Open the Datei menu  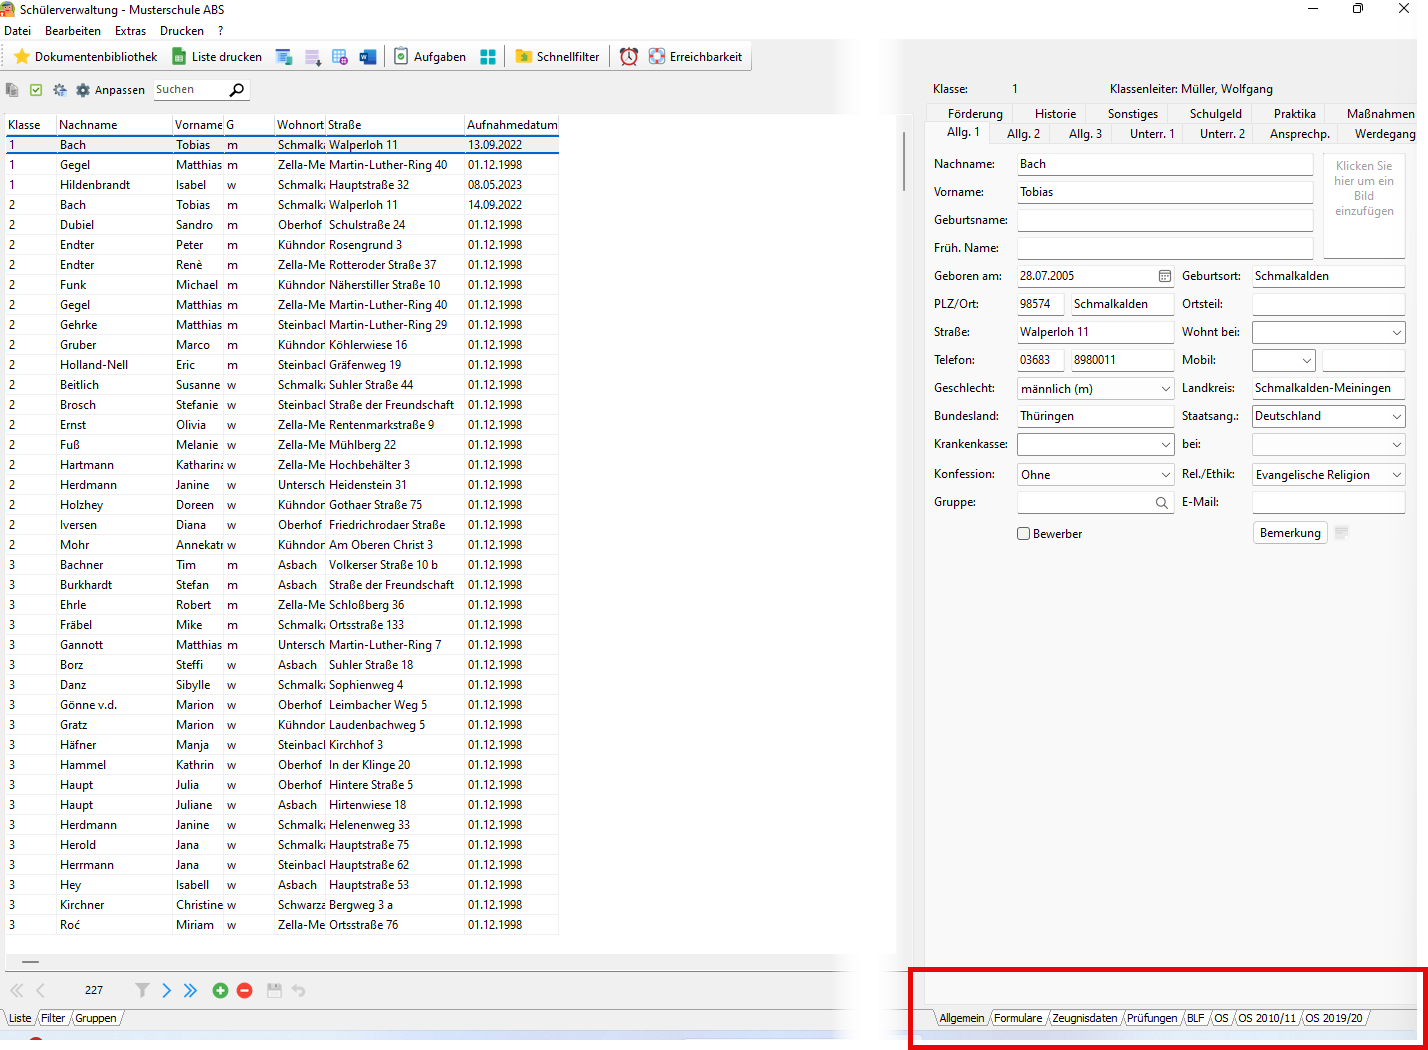tap(17, 31)
